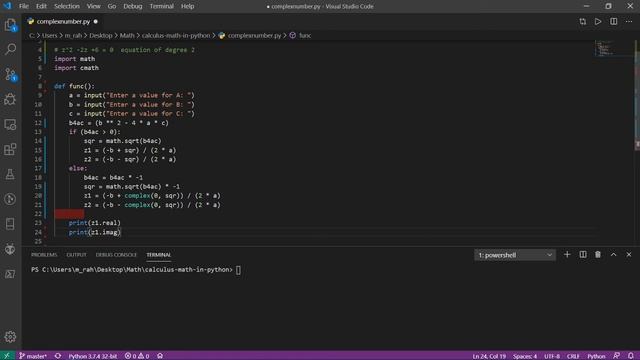Open the Git graph circle icon in activity bar
Viewport: 640px width, 360px height.
(10, 199)
